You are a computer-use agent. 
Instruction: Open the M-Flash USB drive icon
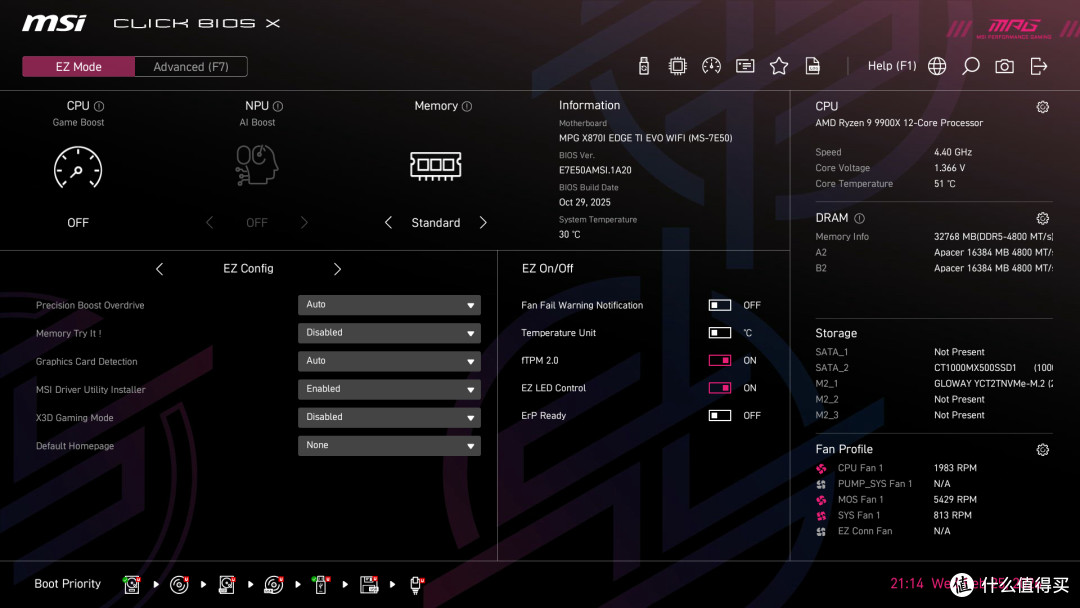coord(644,66)
